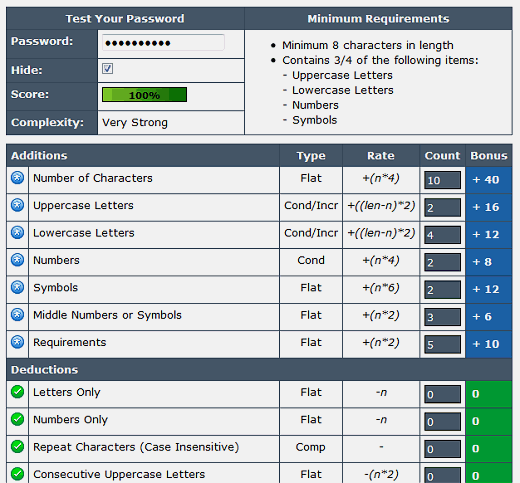Click the blue icon beside Number of Characters
This screenshot has width=520, height=483.
(17, 178)
